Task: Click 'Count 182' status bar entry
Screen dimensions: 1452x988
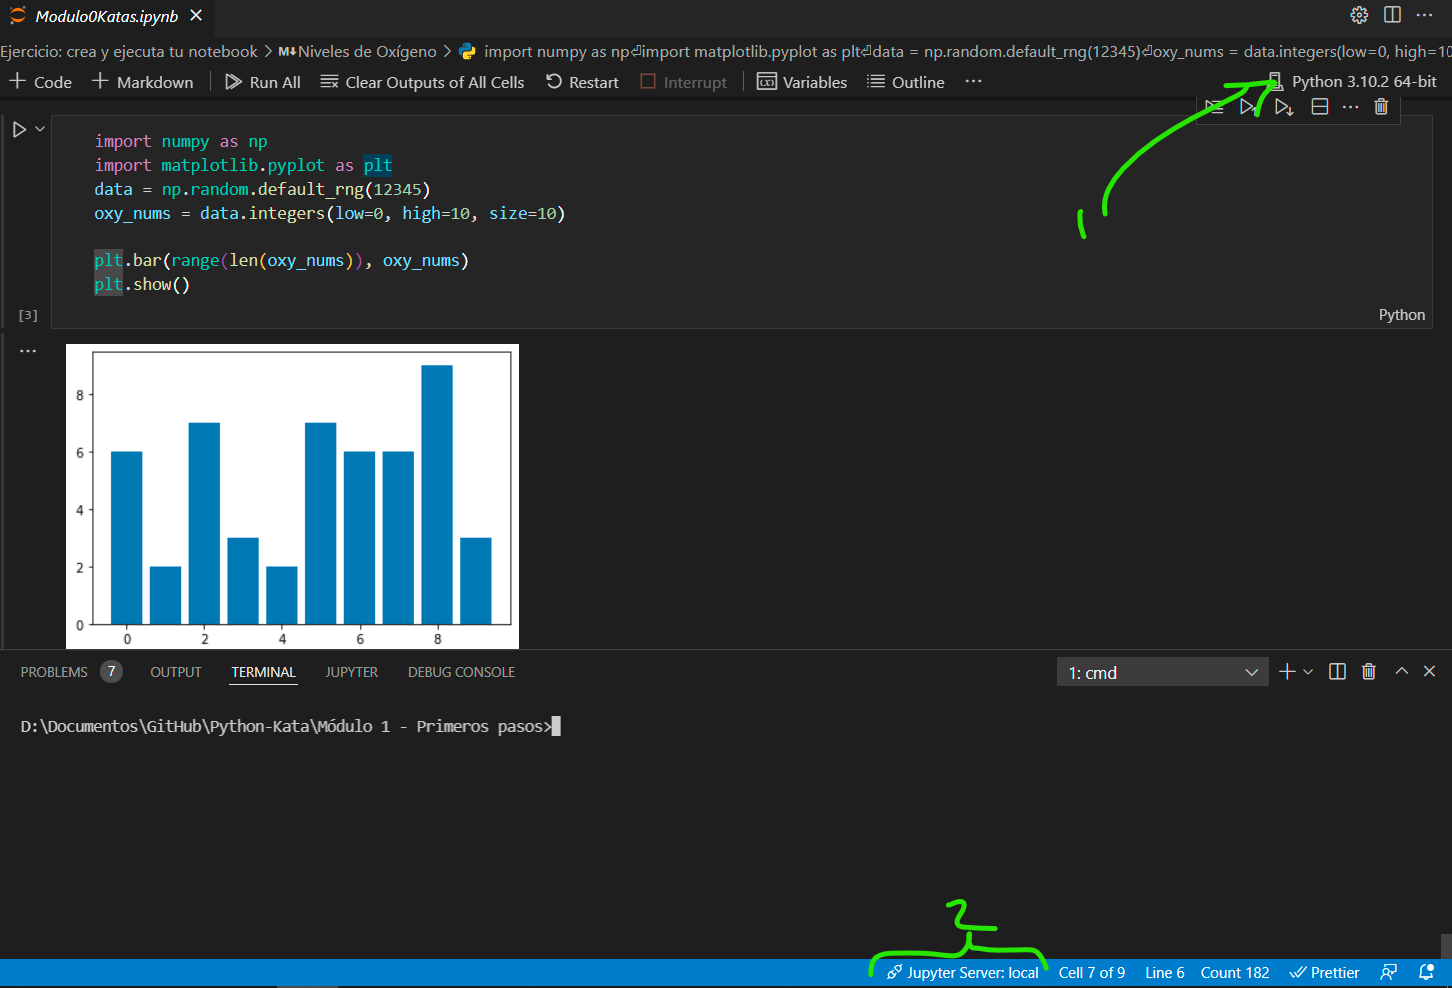Action: (x=1235, y=973)
